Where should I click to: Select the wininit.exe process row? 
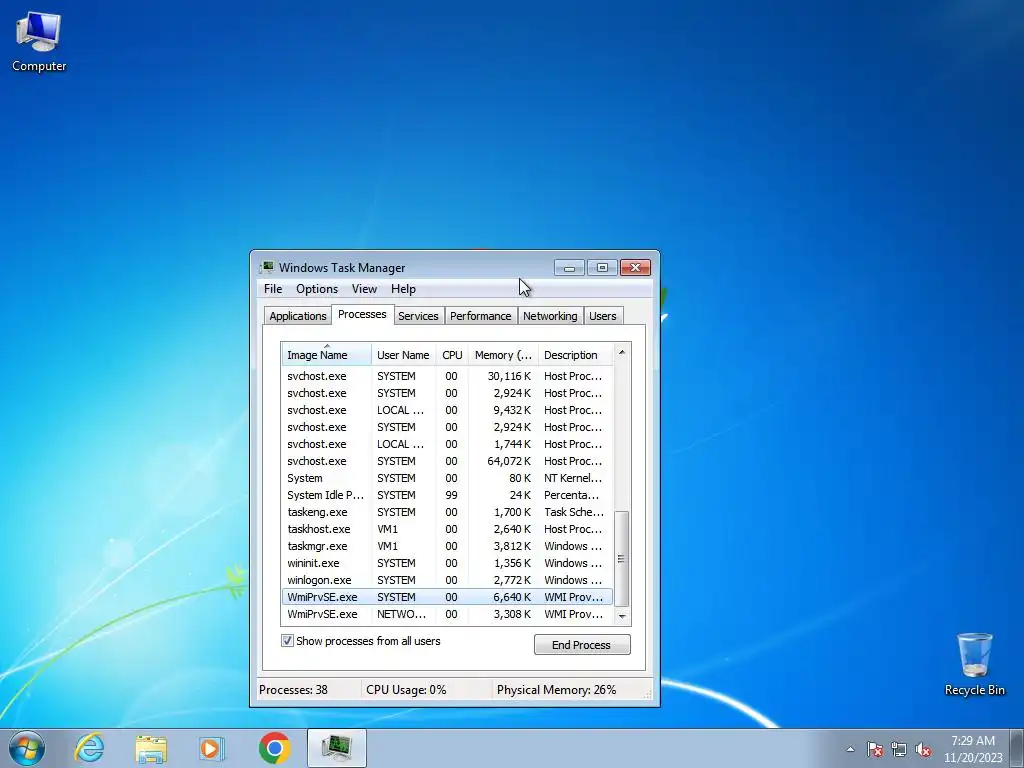pos(447,563)
